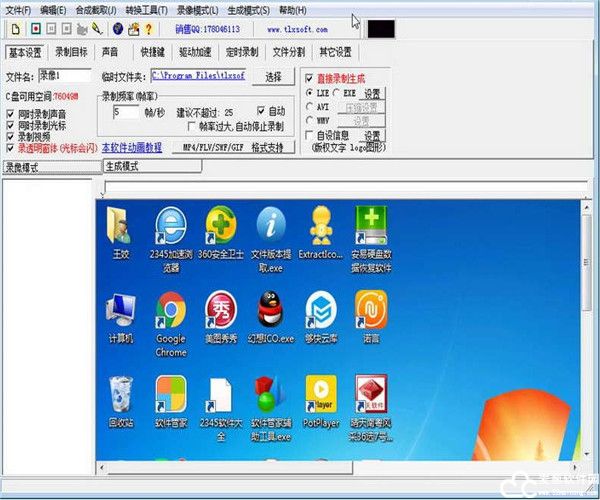
Task: Click the yellow help question mark icon
Action: pyautogui.click(x=149, y=29)
